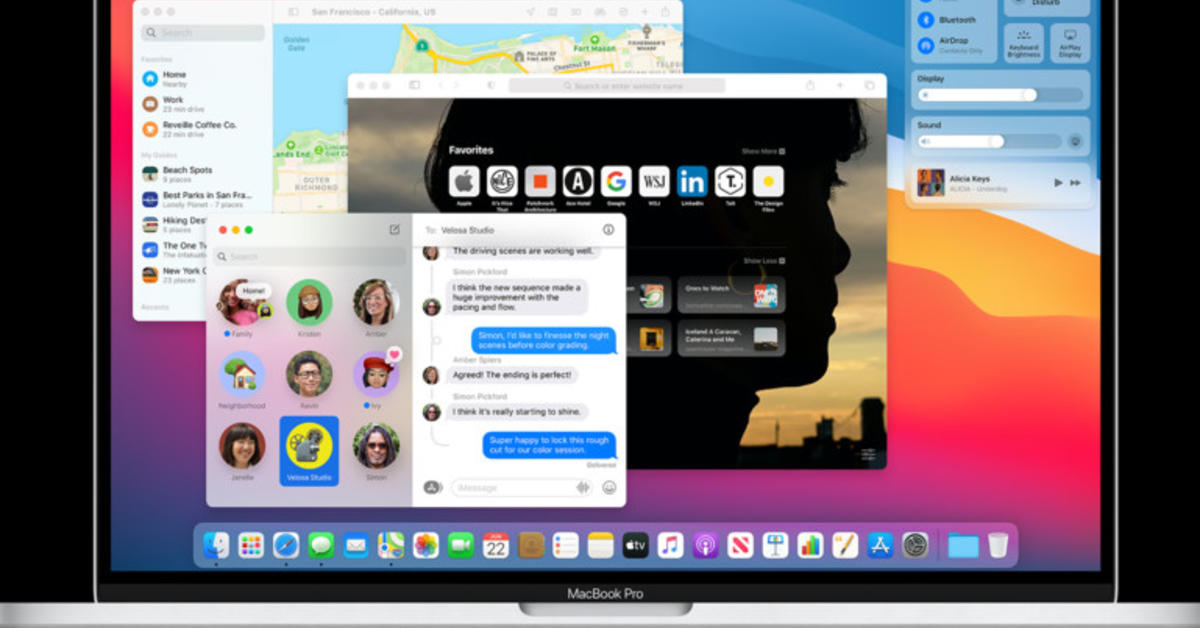Select the Velosa Studio conversation

point(309,450)
